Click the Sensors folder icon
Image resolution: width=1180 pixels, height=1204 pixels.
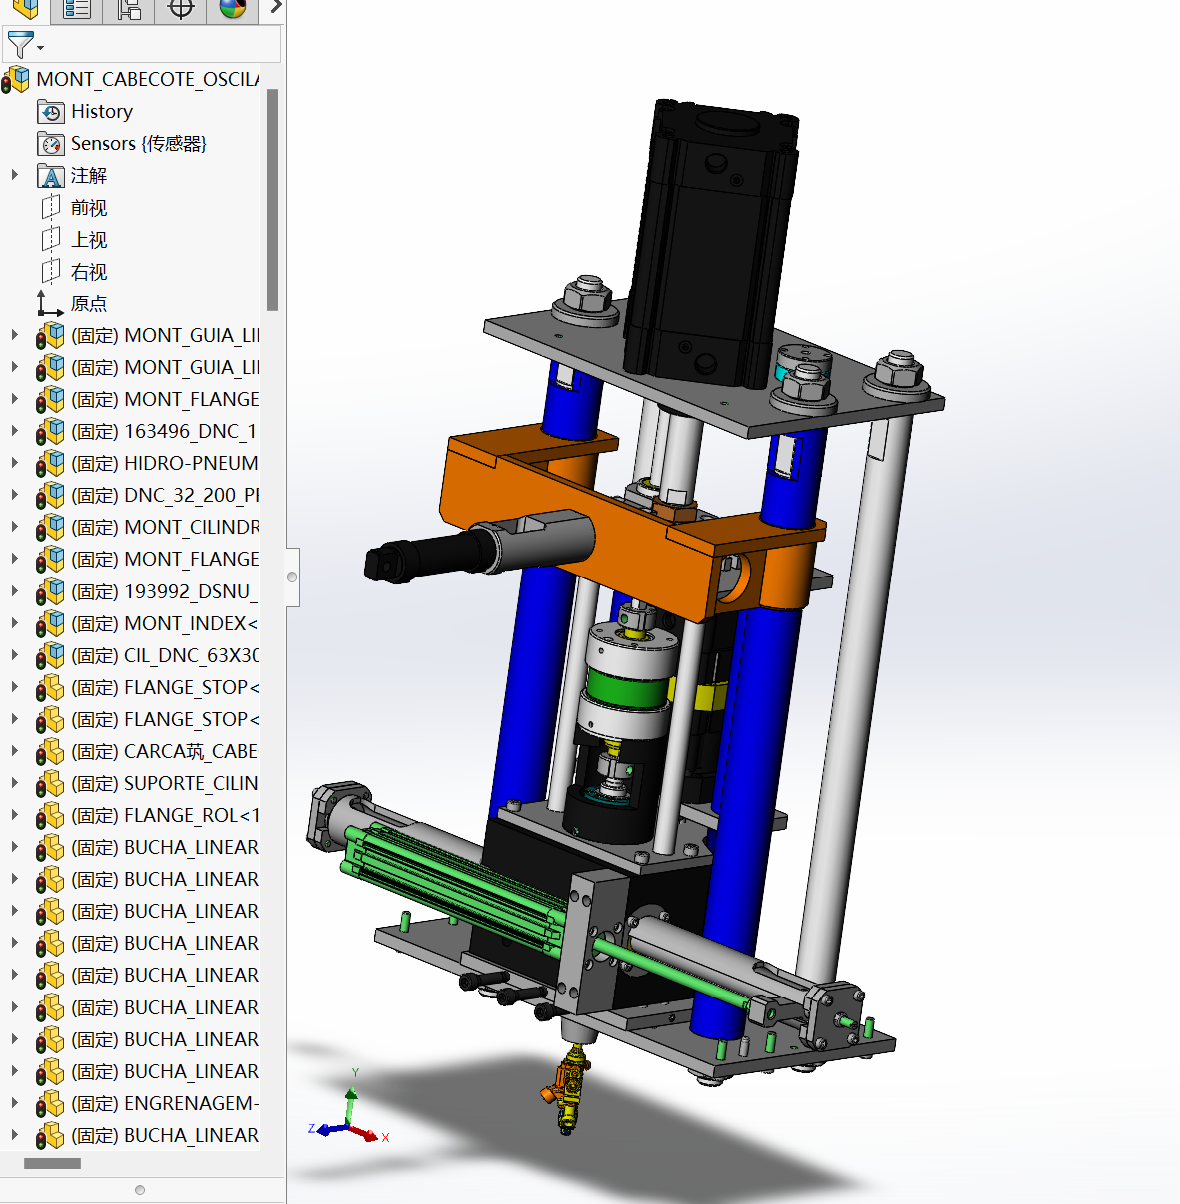51,143
